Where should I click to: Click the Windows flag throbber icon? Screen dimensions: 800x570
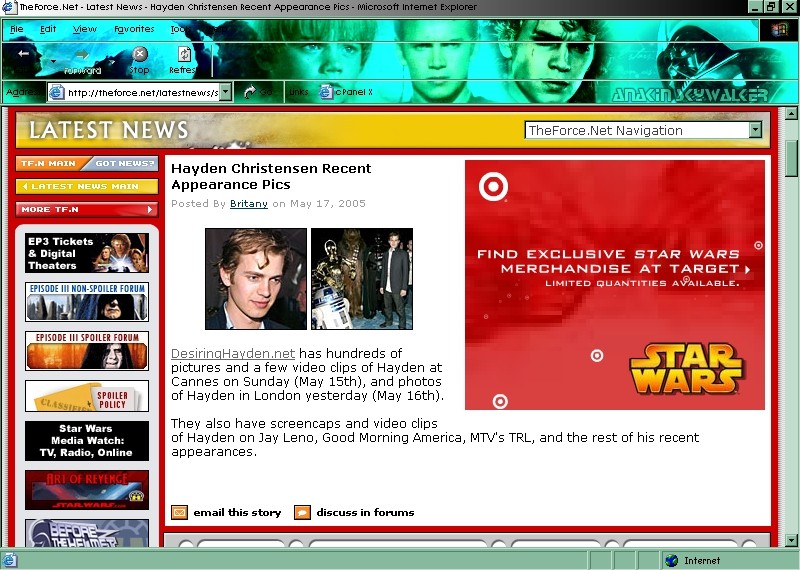pos(779,30)
